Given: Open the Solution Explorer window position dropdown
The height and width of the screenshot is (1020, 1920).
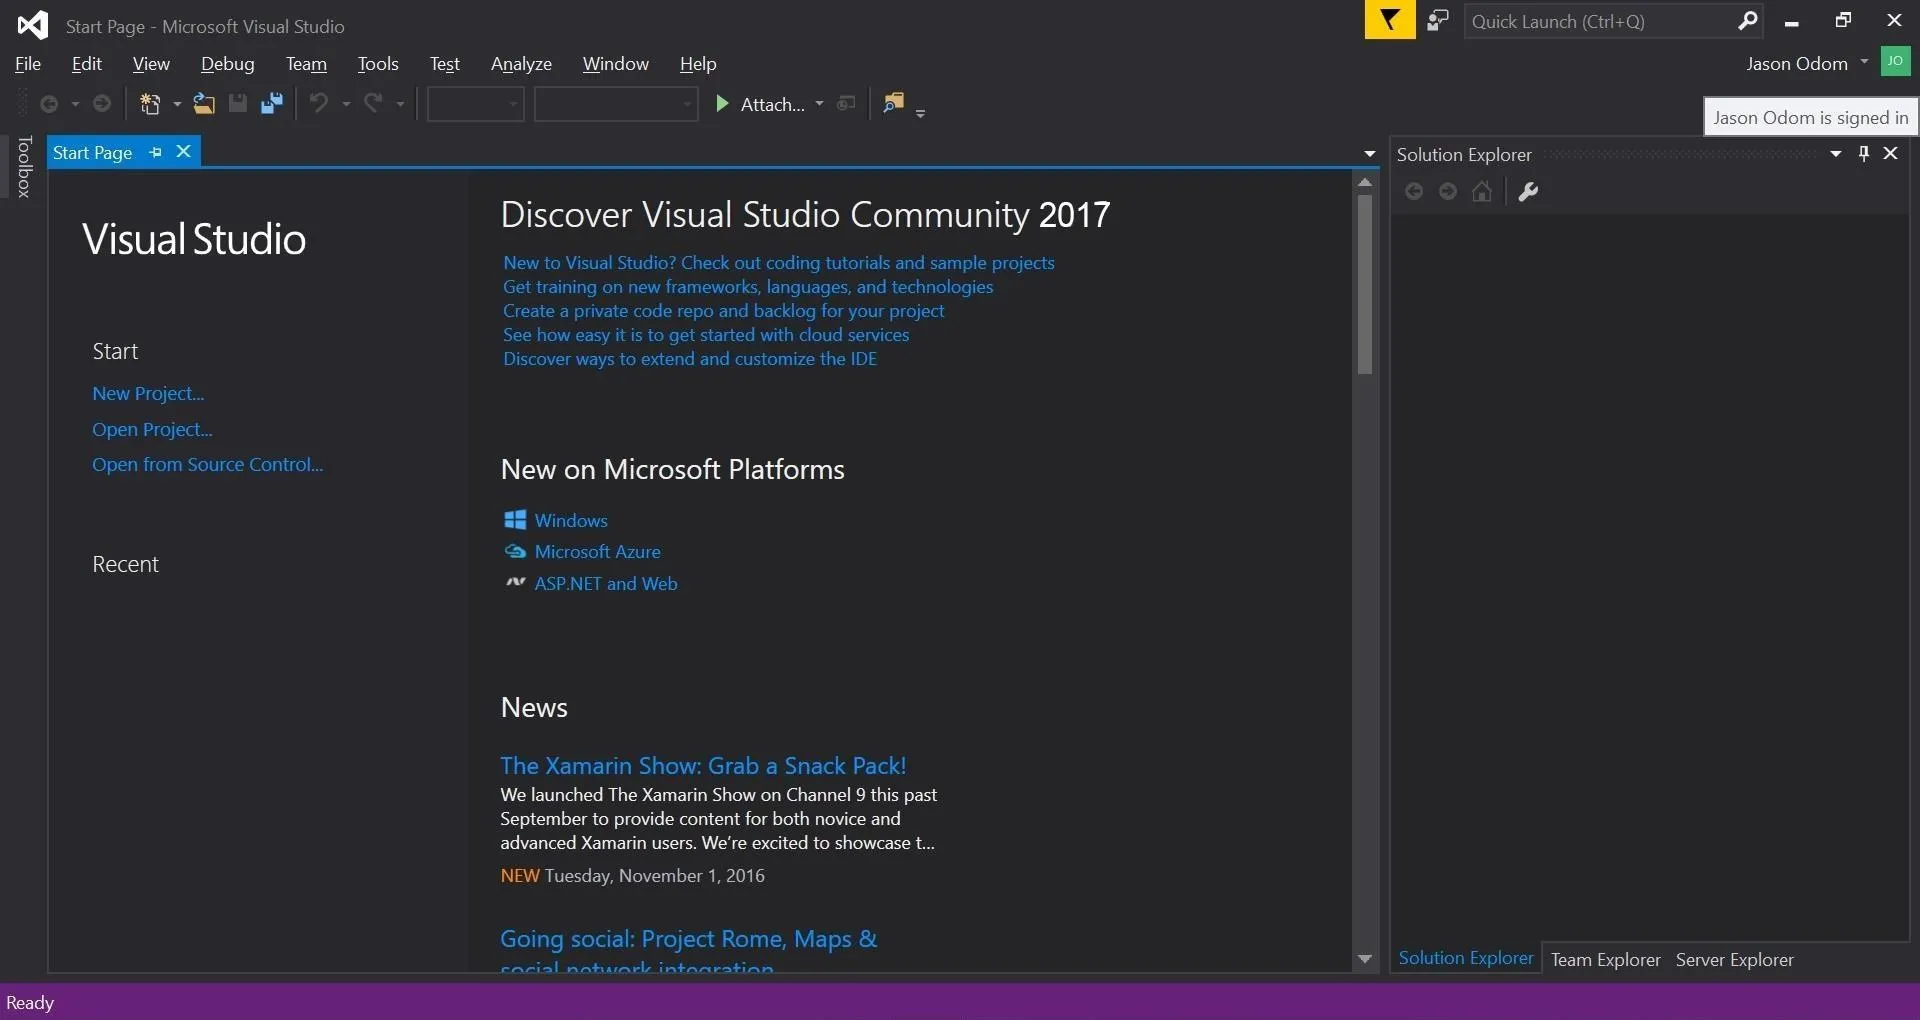Looking at the screenshot, I should click(x=1836, y=154).
